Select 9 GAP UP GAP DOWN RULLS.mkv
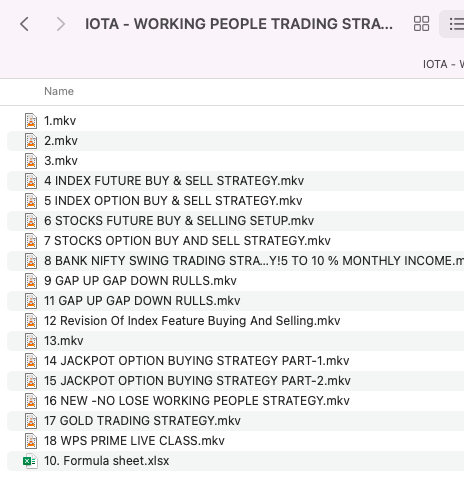Image resolution: width=464 pixels, height=484 pixels. click(x=235, y=281)
